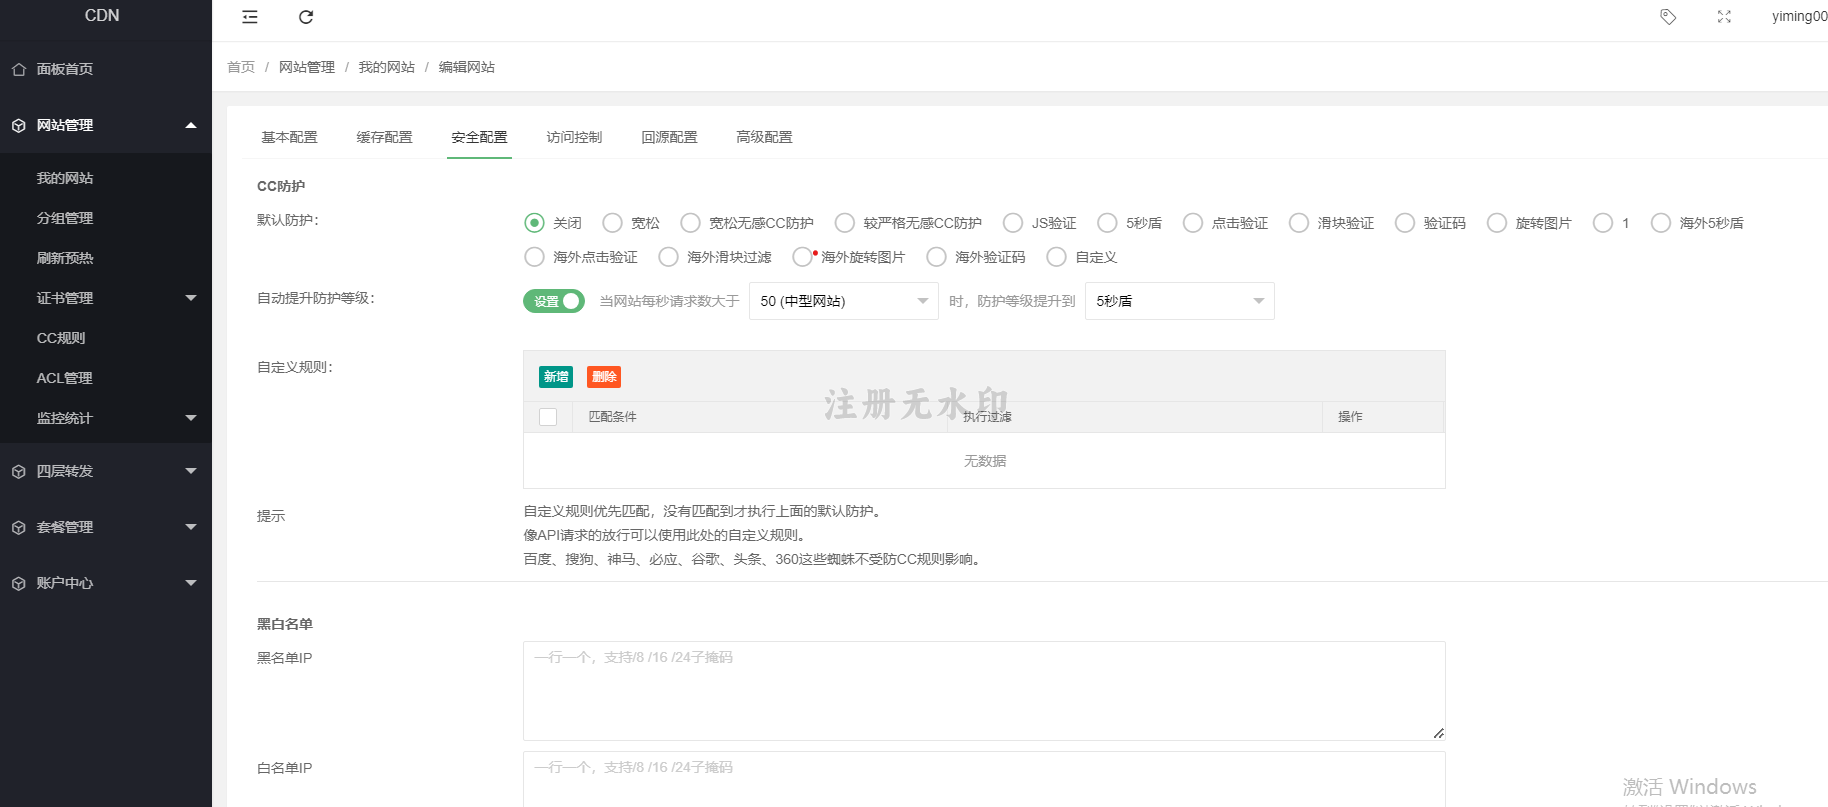Expand the 证书管理 submenu

pyautogui.click(x=191, y=298)
